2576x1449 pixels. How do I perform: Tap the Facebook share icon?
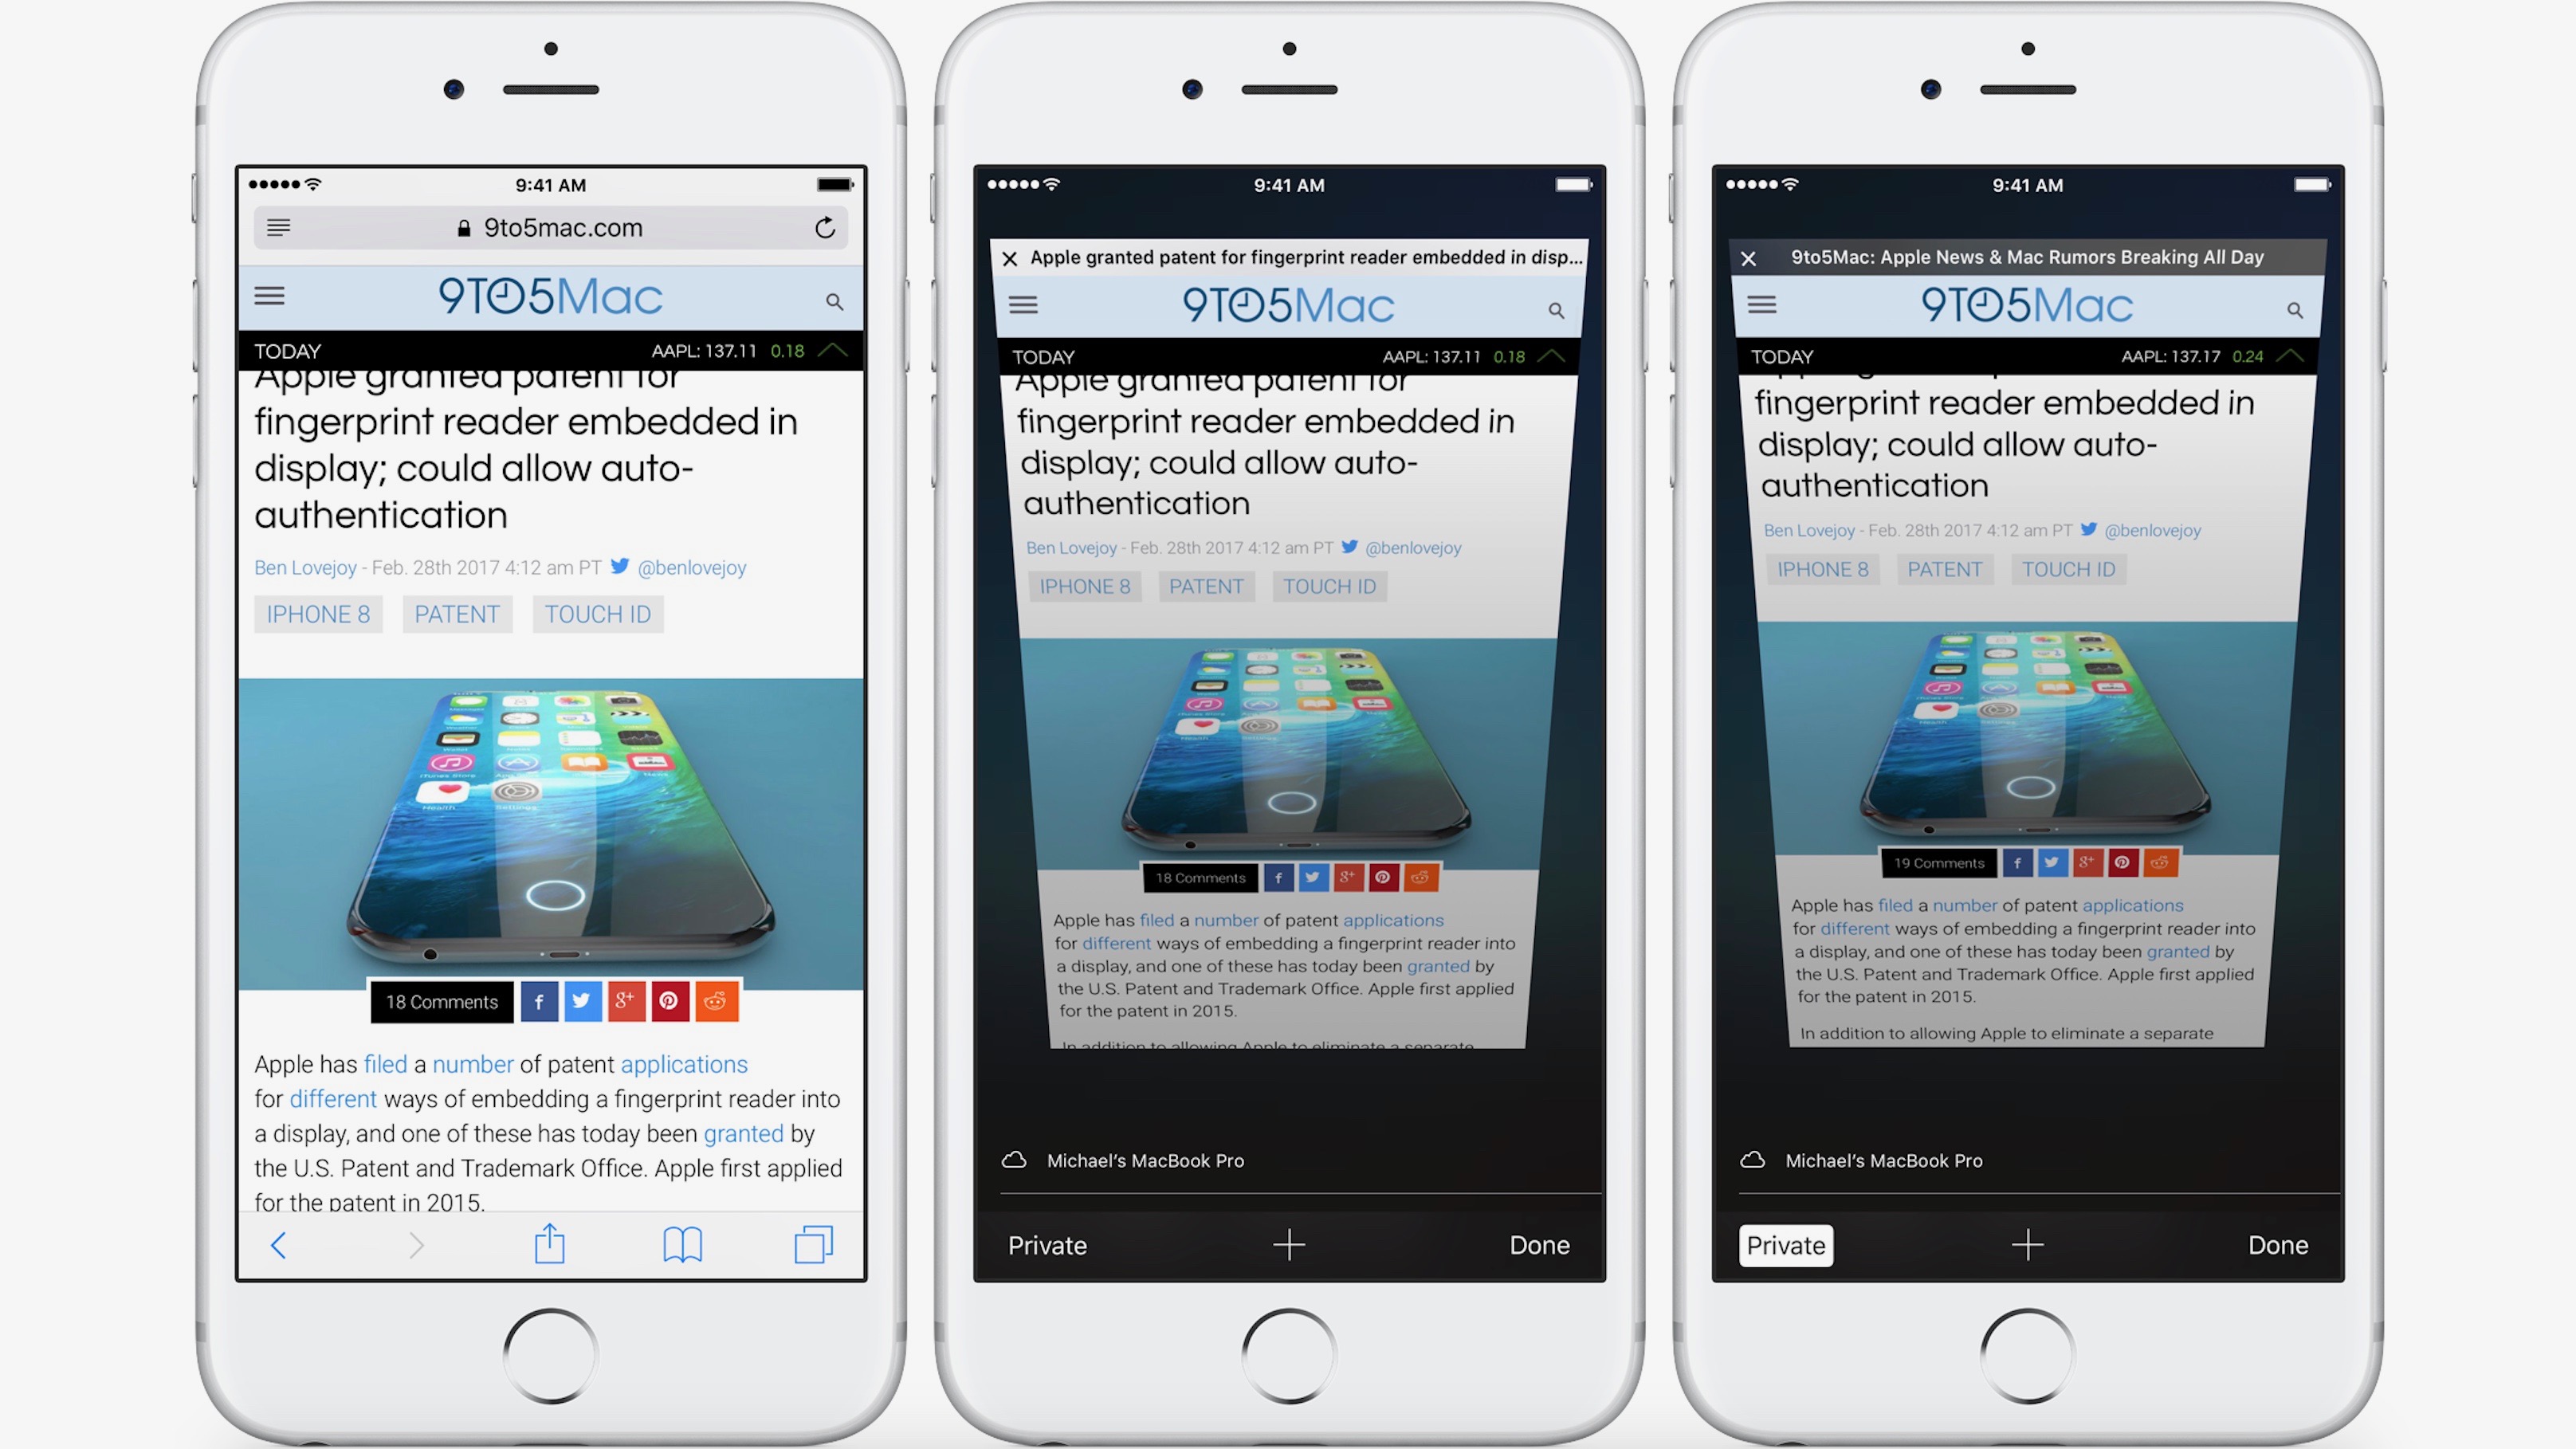(540, 1003)
